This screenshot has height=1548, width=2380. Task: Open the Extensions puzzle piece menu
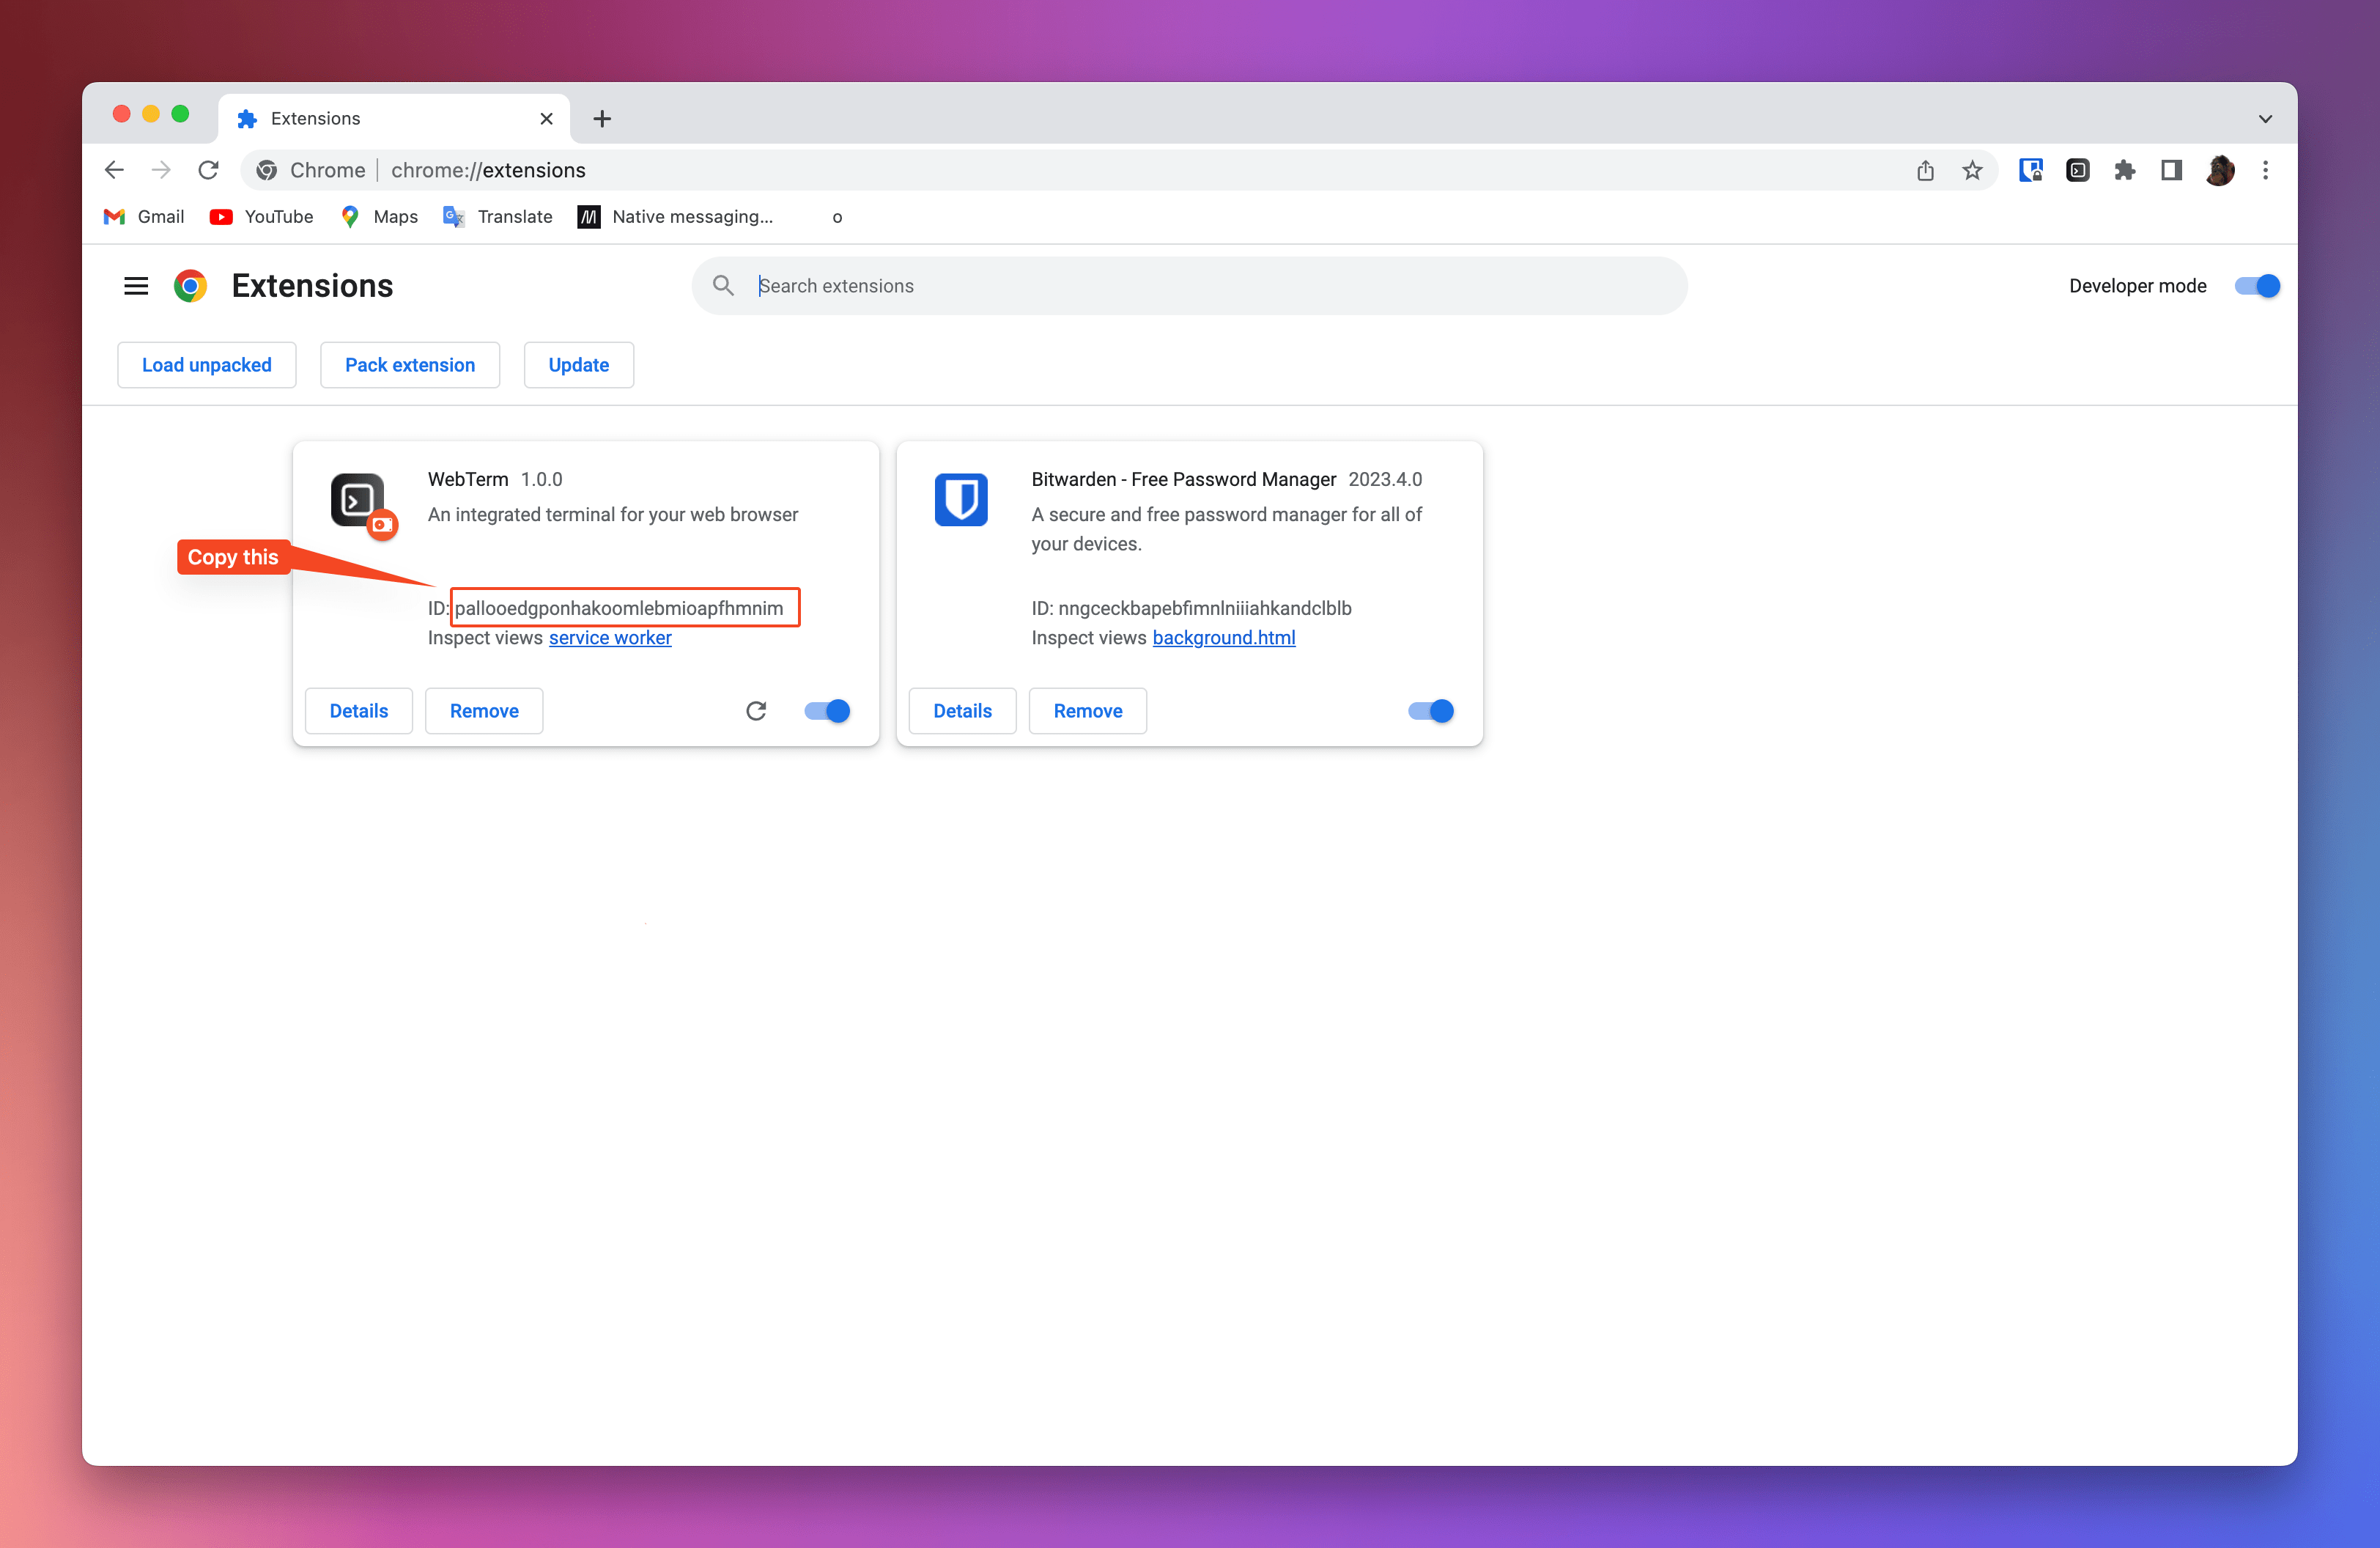tap(2124, 170)
